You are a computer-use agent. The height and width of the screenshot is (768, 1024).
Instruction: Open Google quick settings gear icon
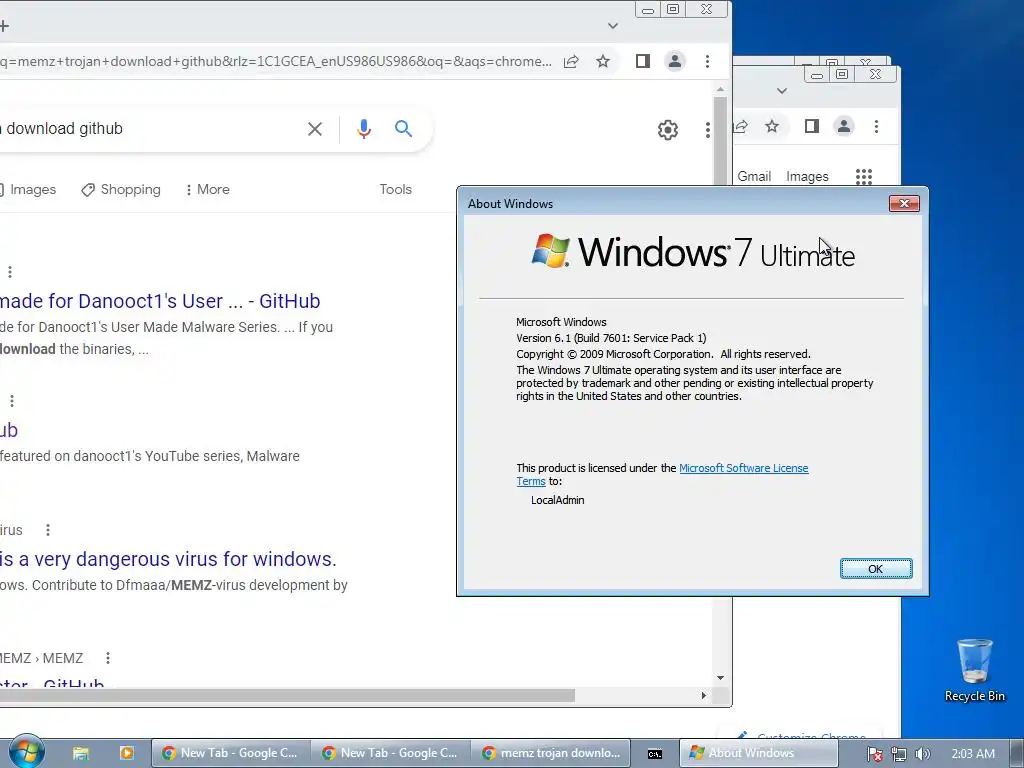coord(667,129)
